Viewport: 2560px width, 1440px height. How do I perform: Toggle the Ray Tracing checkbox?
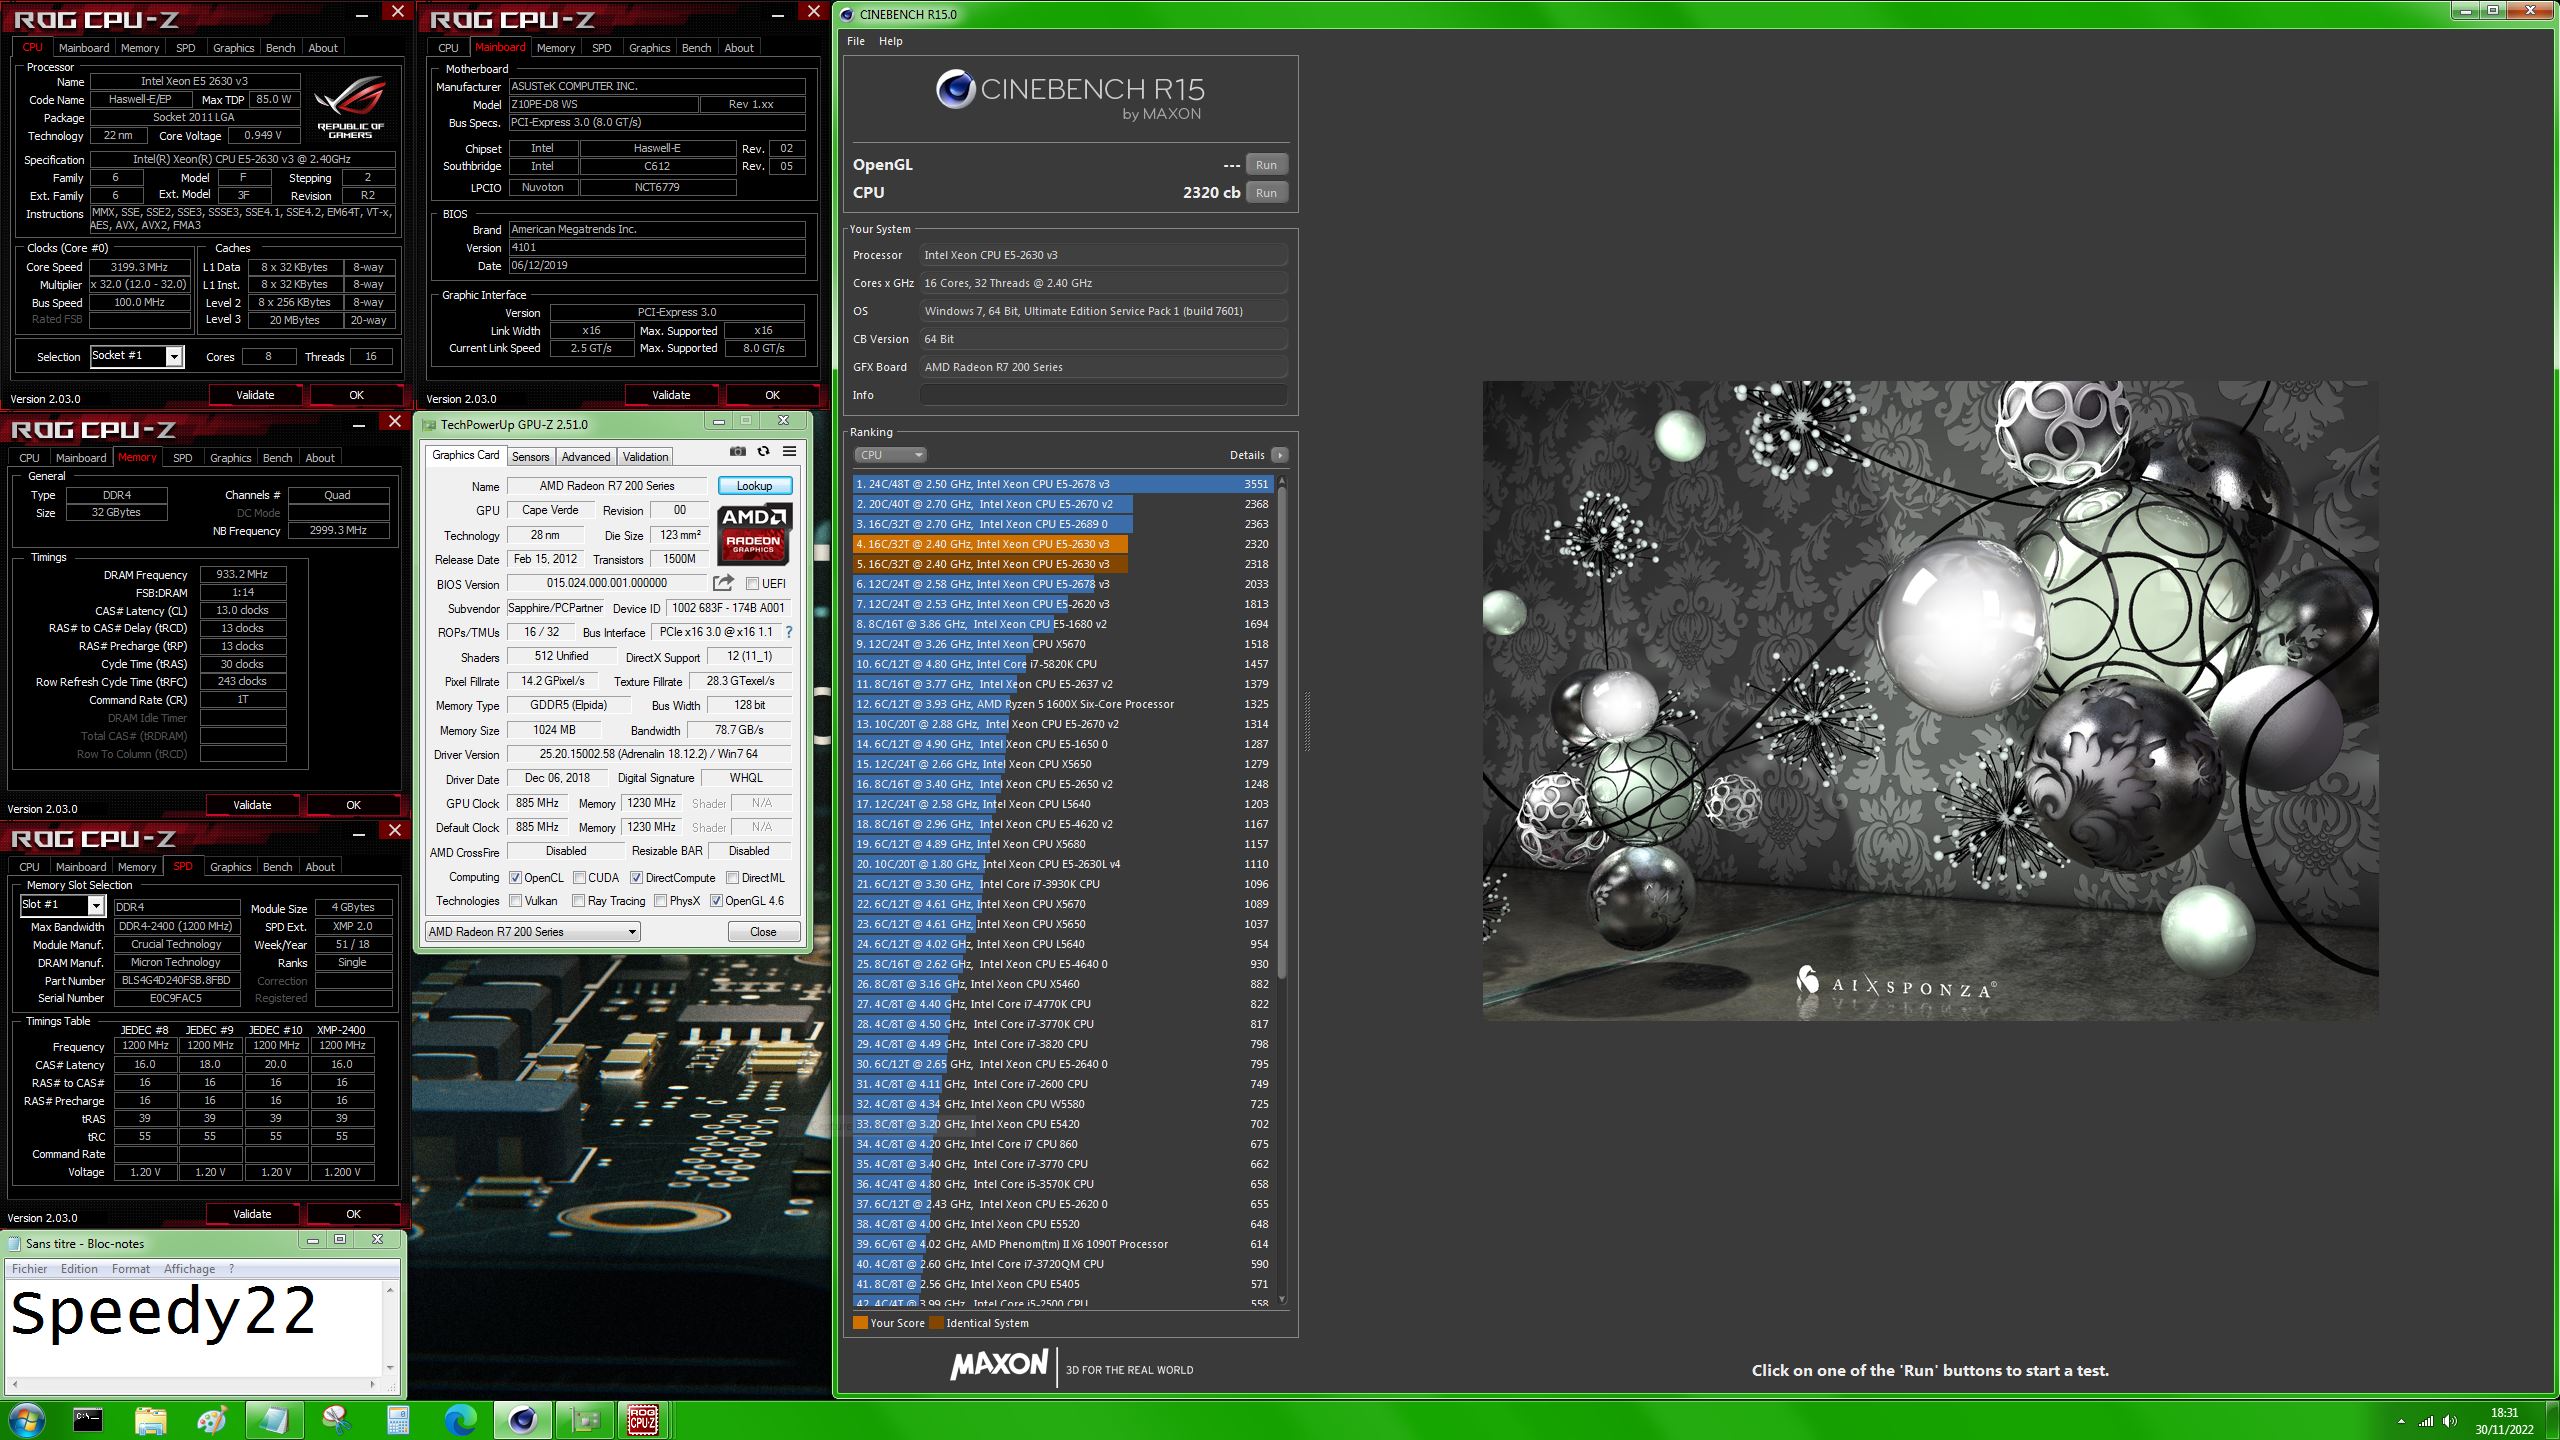pos(578,901)
